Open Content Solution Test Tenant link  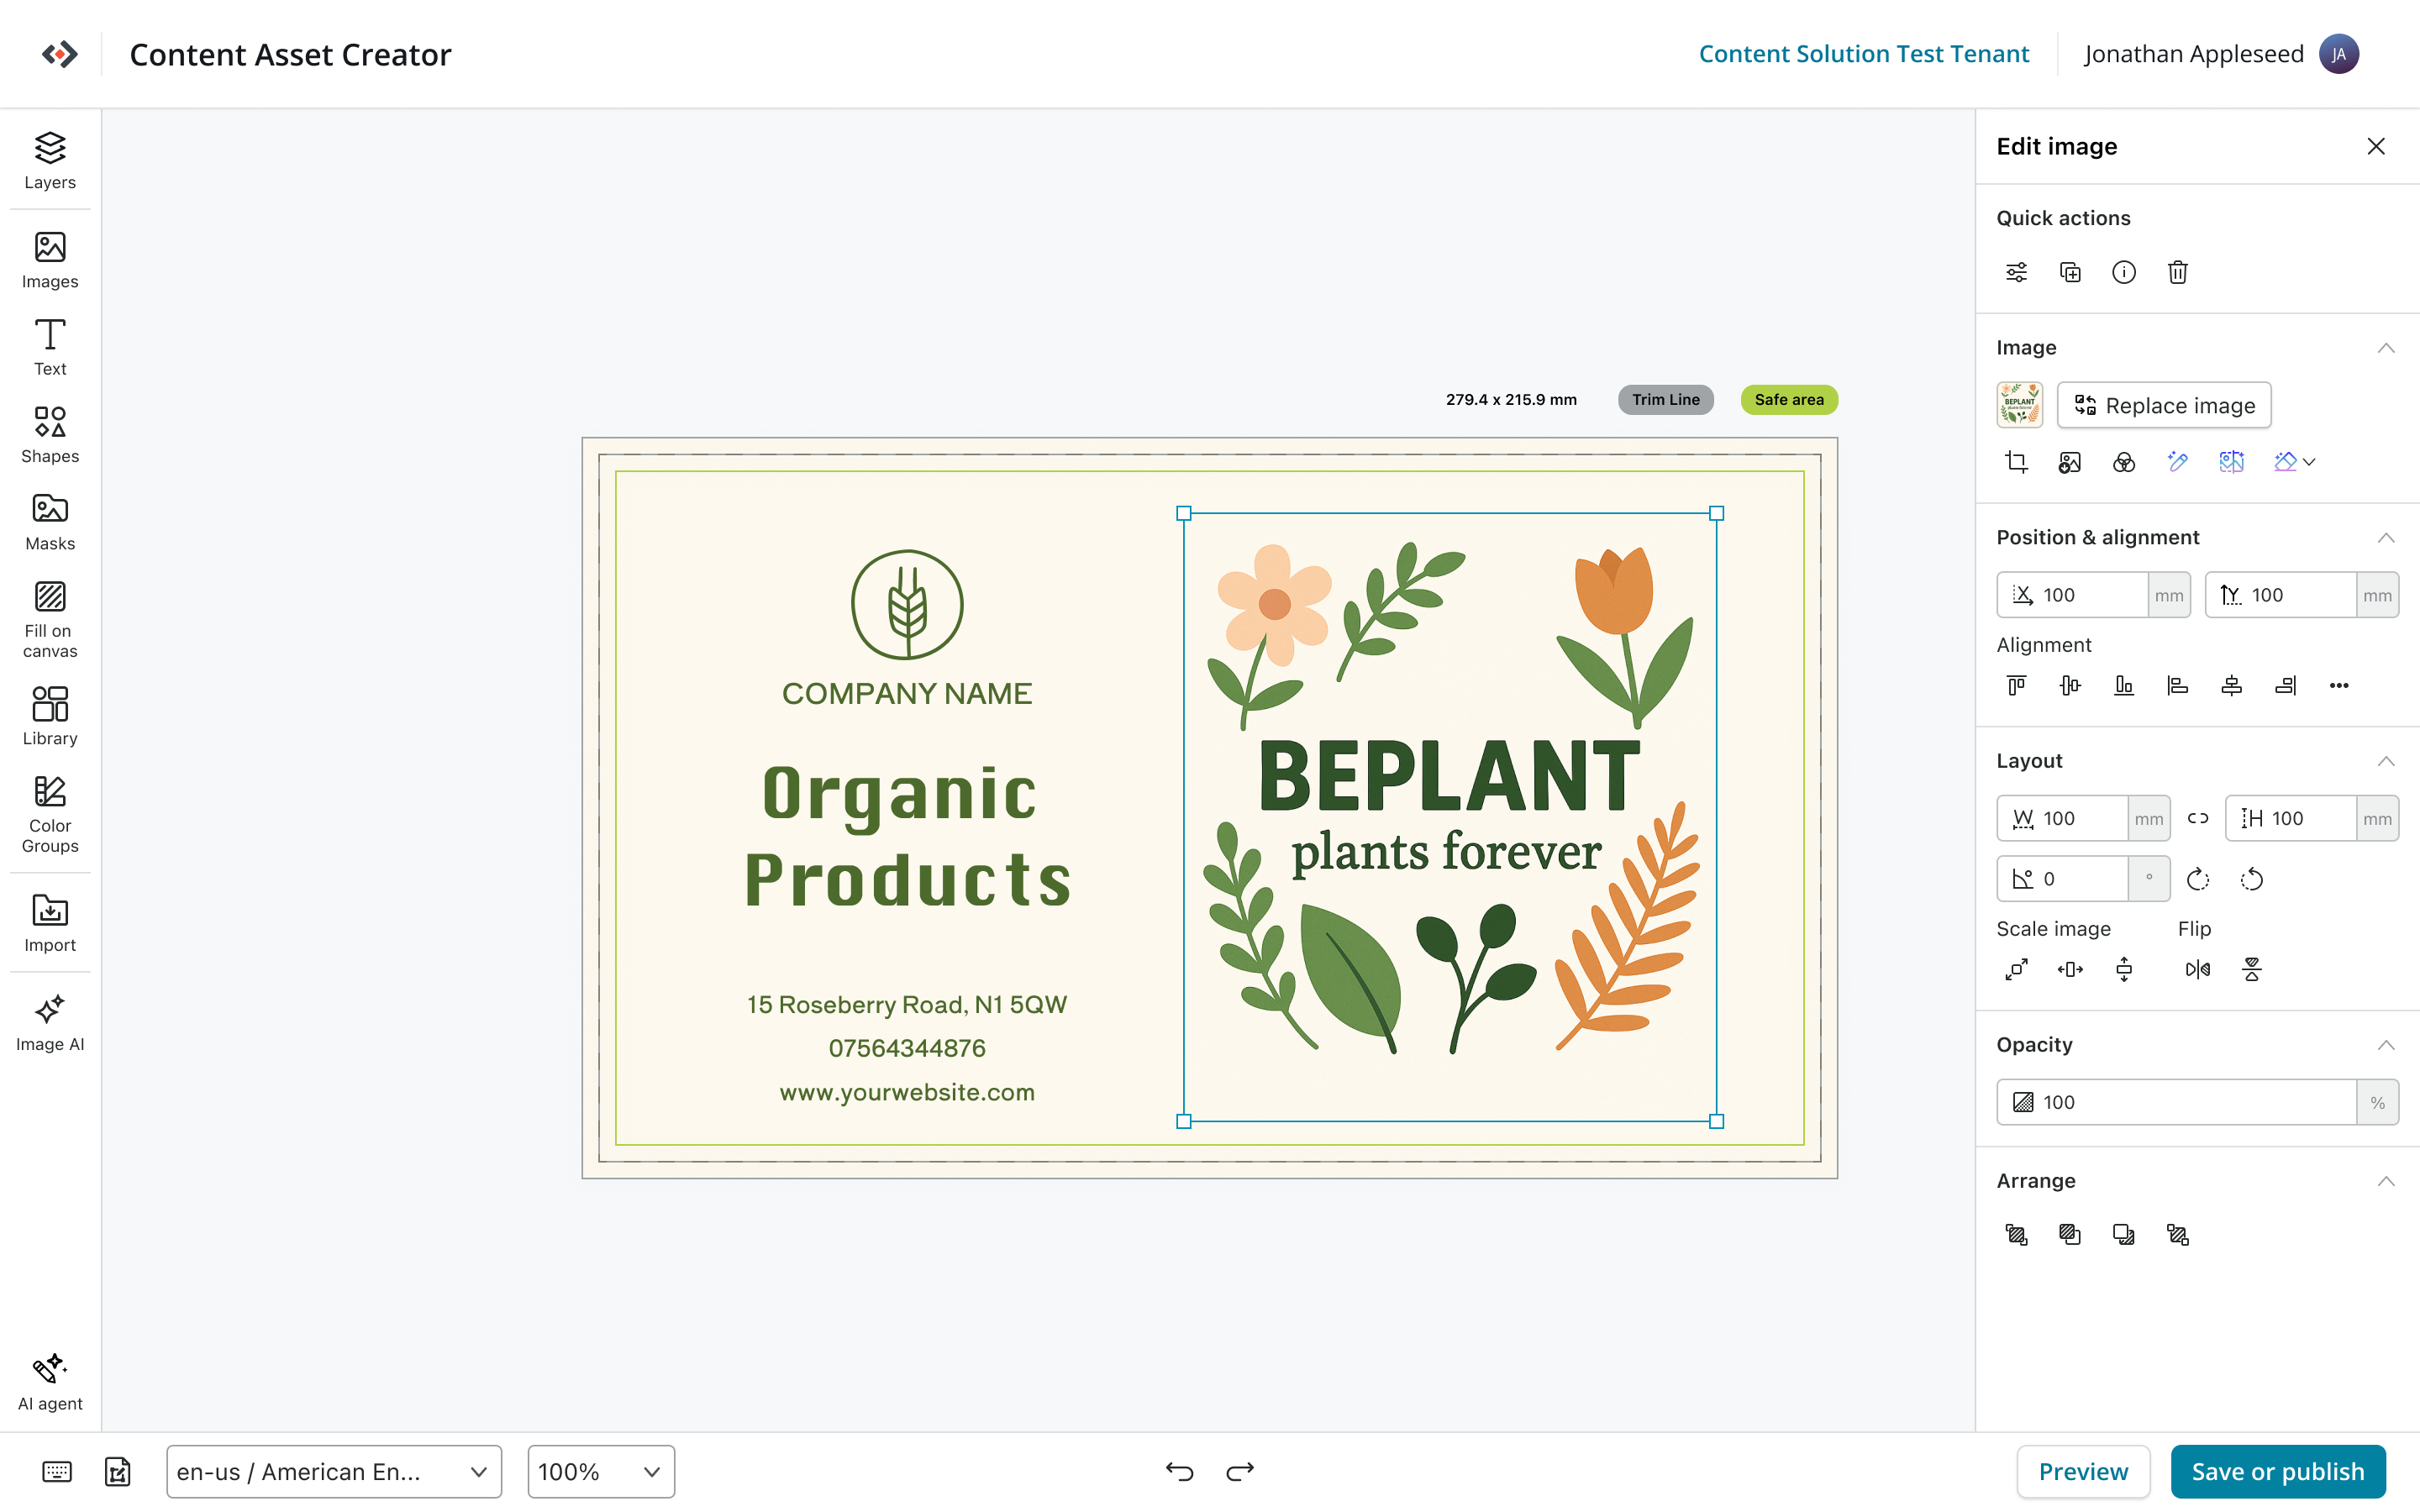tap(1864, 54)
